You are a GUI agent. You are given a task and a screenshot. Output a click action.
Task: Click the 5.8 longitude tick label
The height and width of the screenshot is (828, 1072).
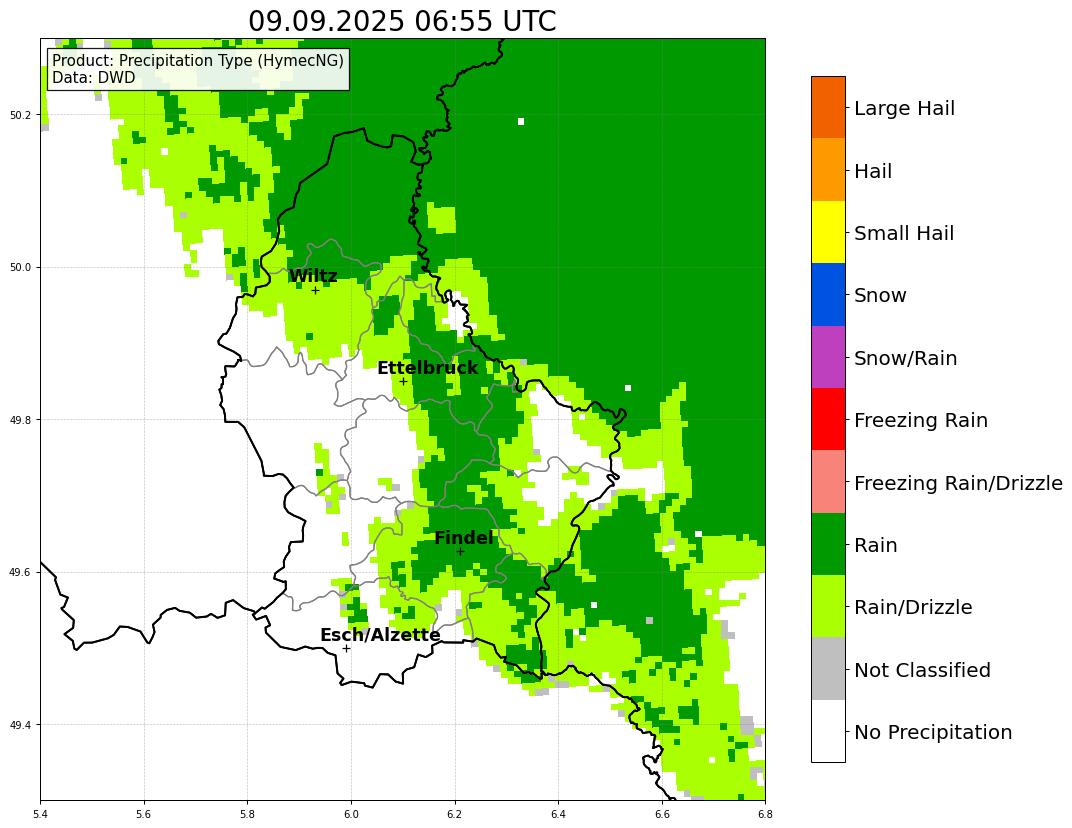(x=247, y=814)
